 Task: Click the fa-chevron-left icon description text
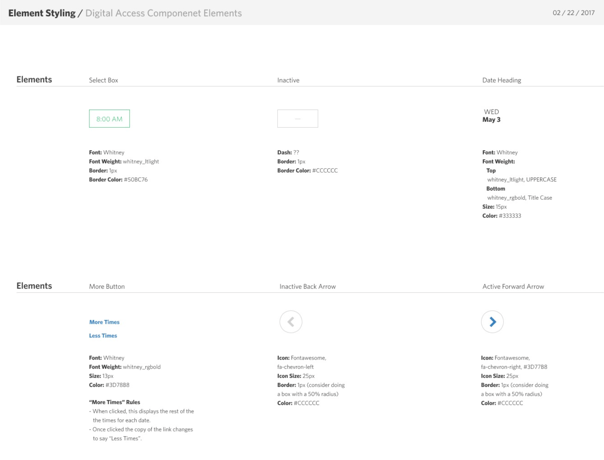(298, 367)
